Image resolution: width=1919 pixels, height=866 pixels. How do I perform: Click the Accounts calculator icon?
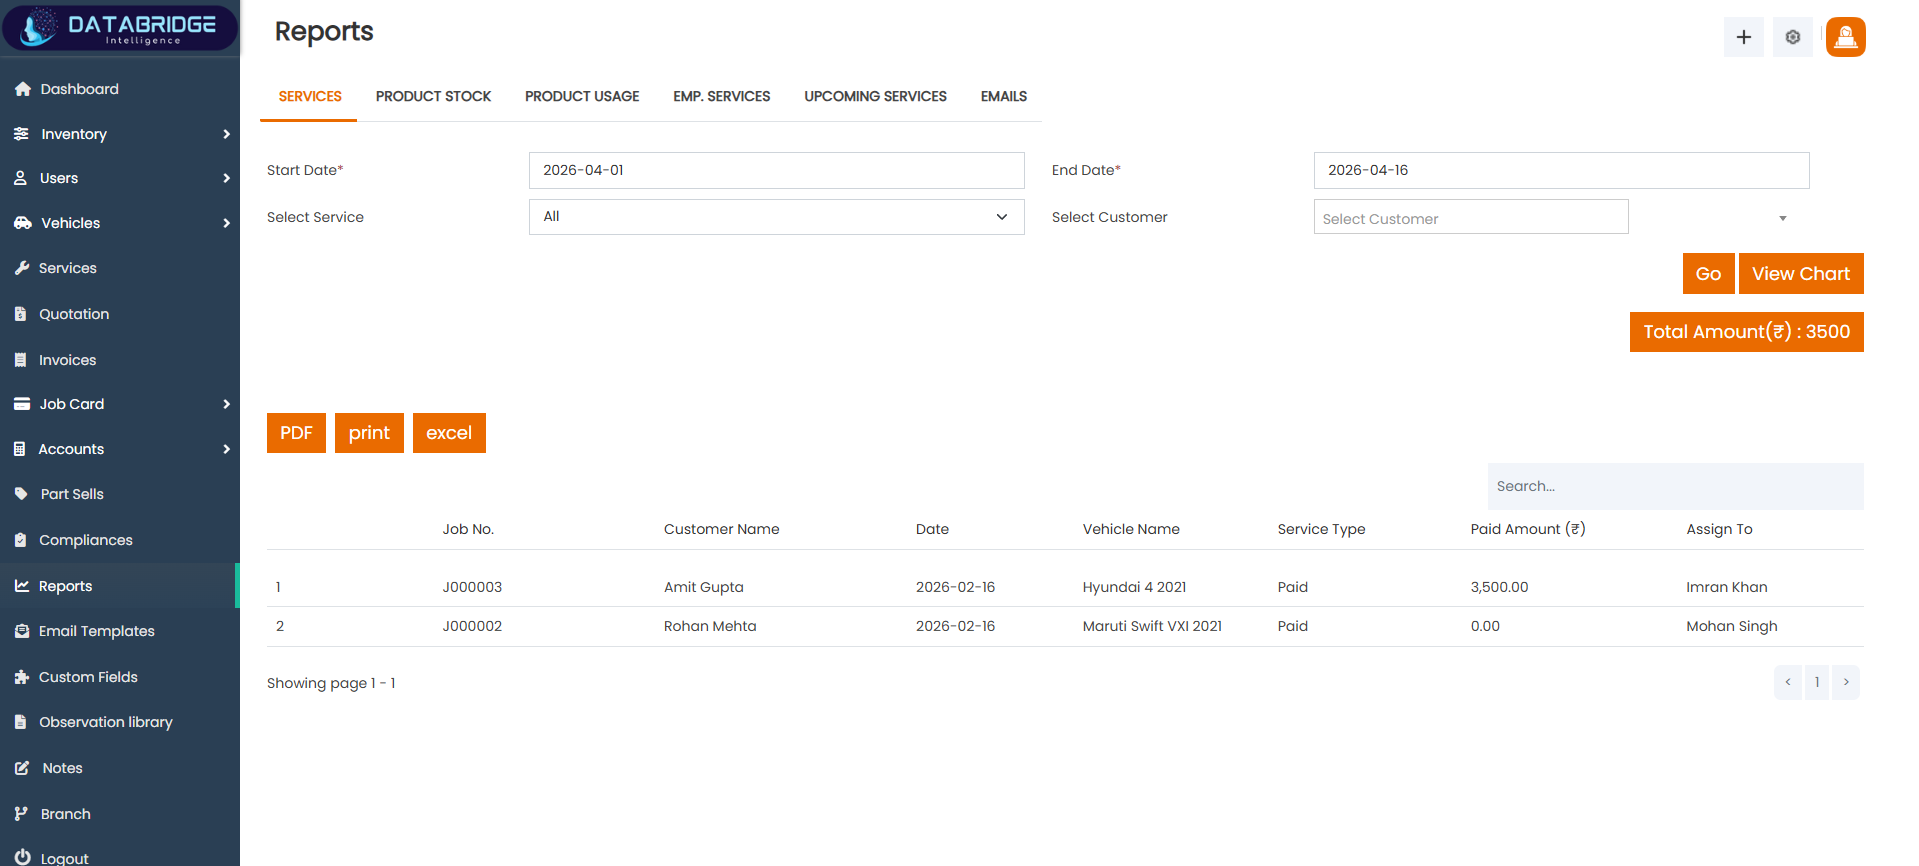click(x=20, y=449)
